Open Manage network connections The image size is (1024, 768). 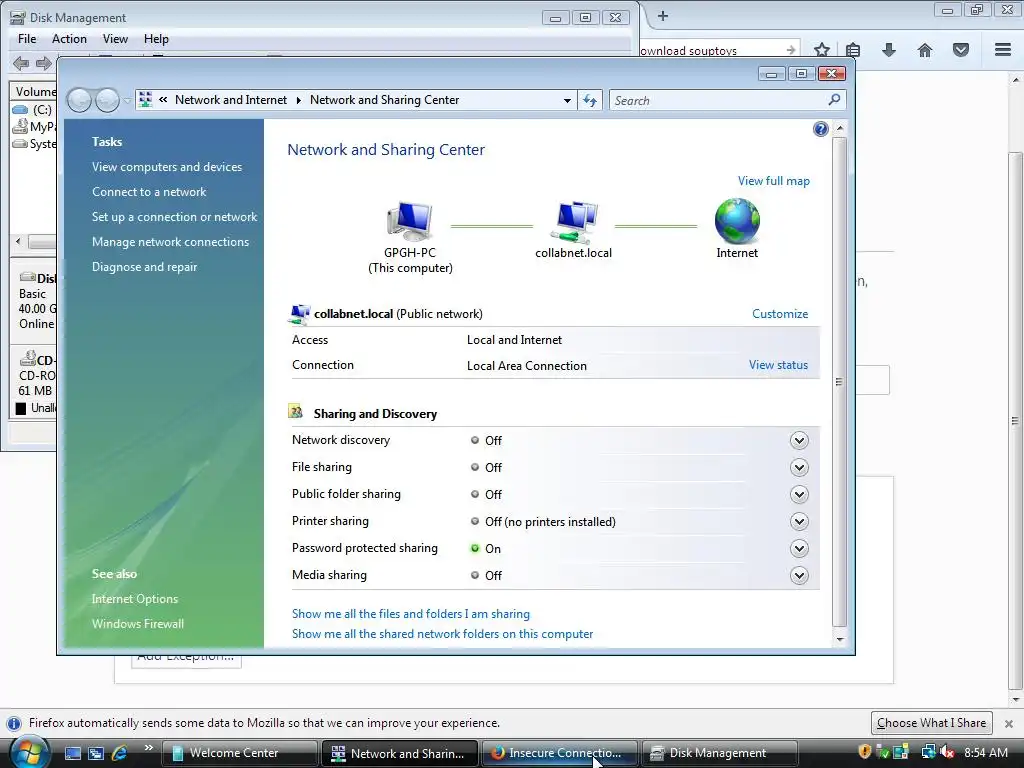170,242
